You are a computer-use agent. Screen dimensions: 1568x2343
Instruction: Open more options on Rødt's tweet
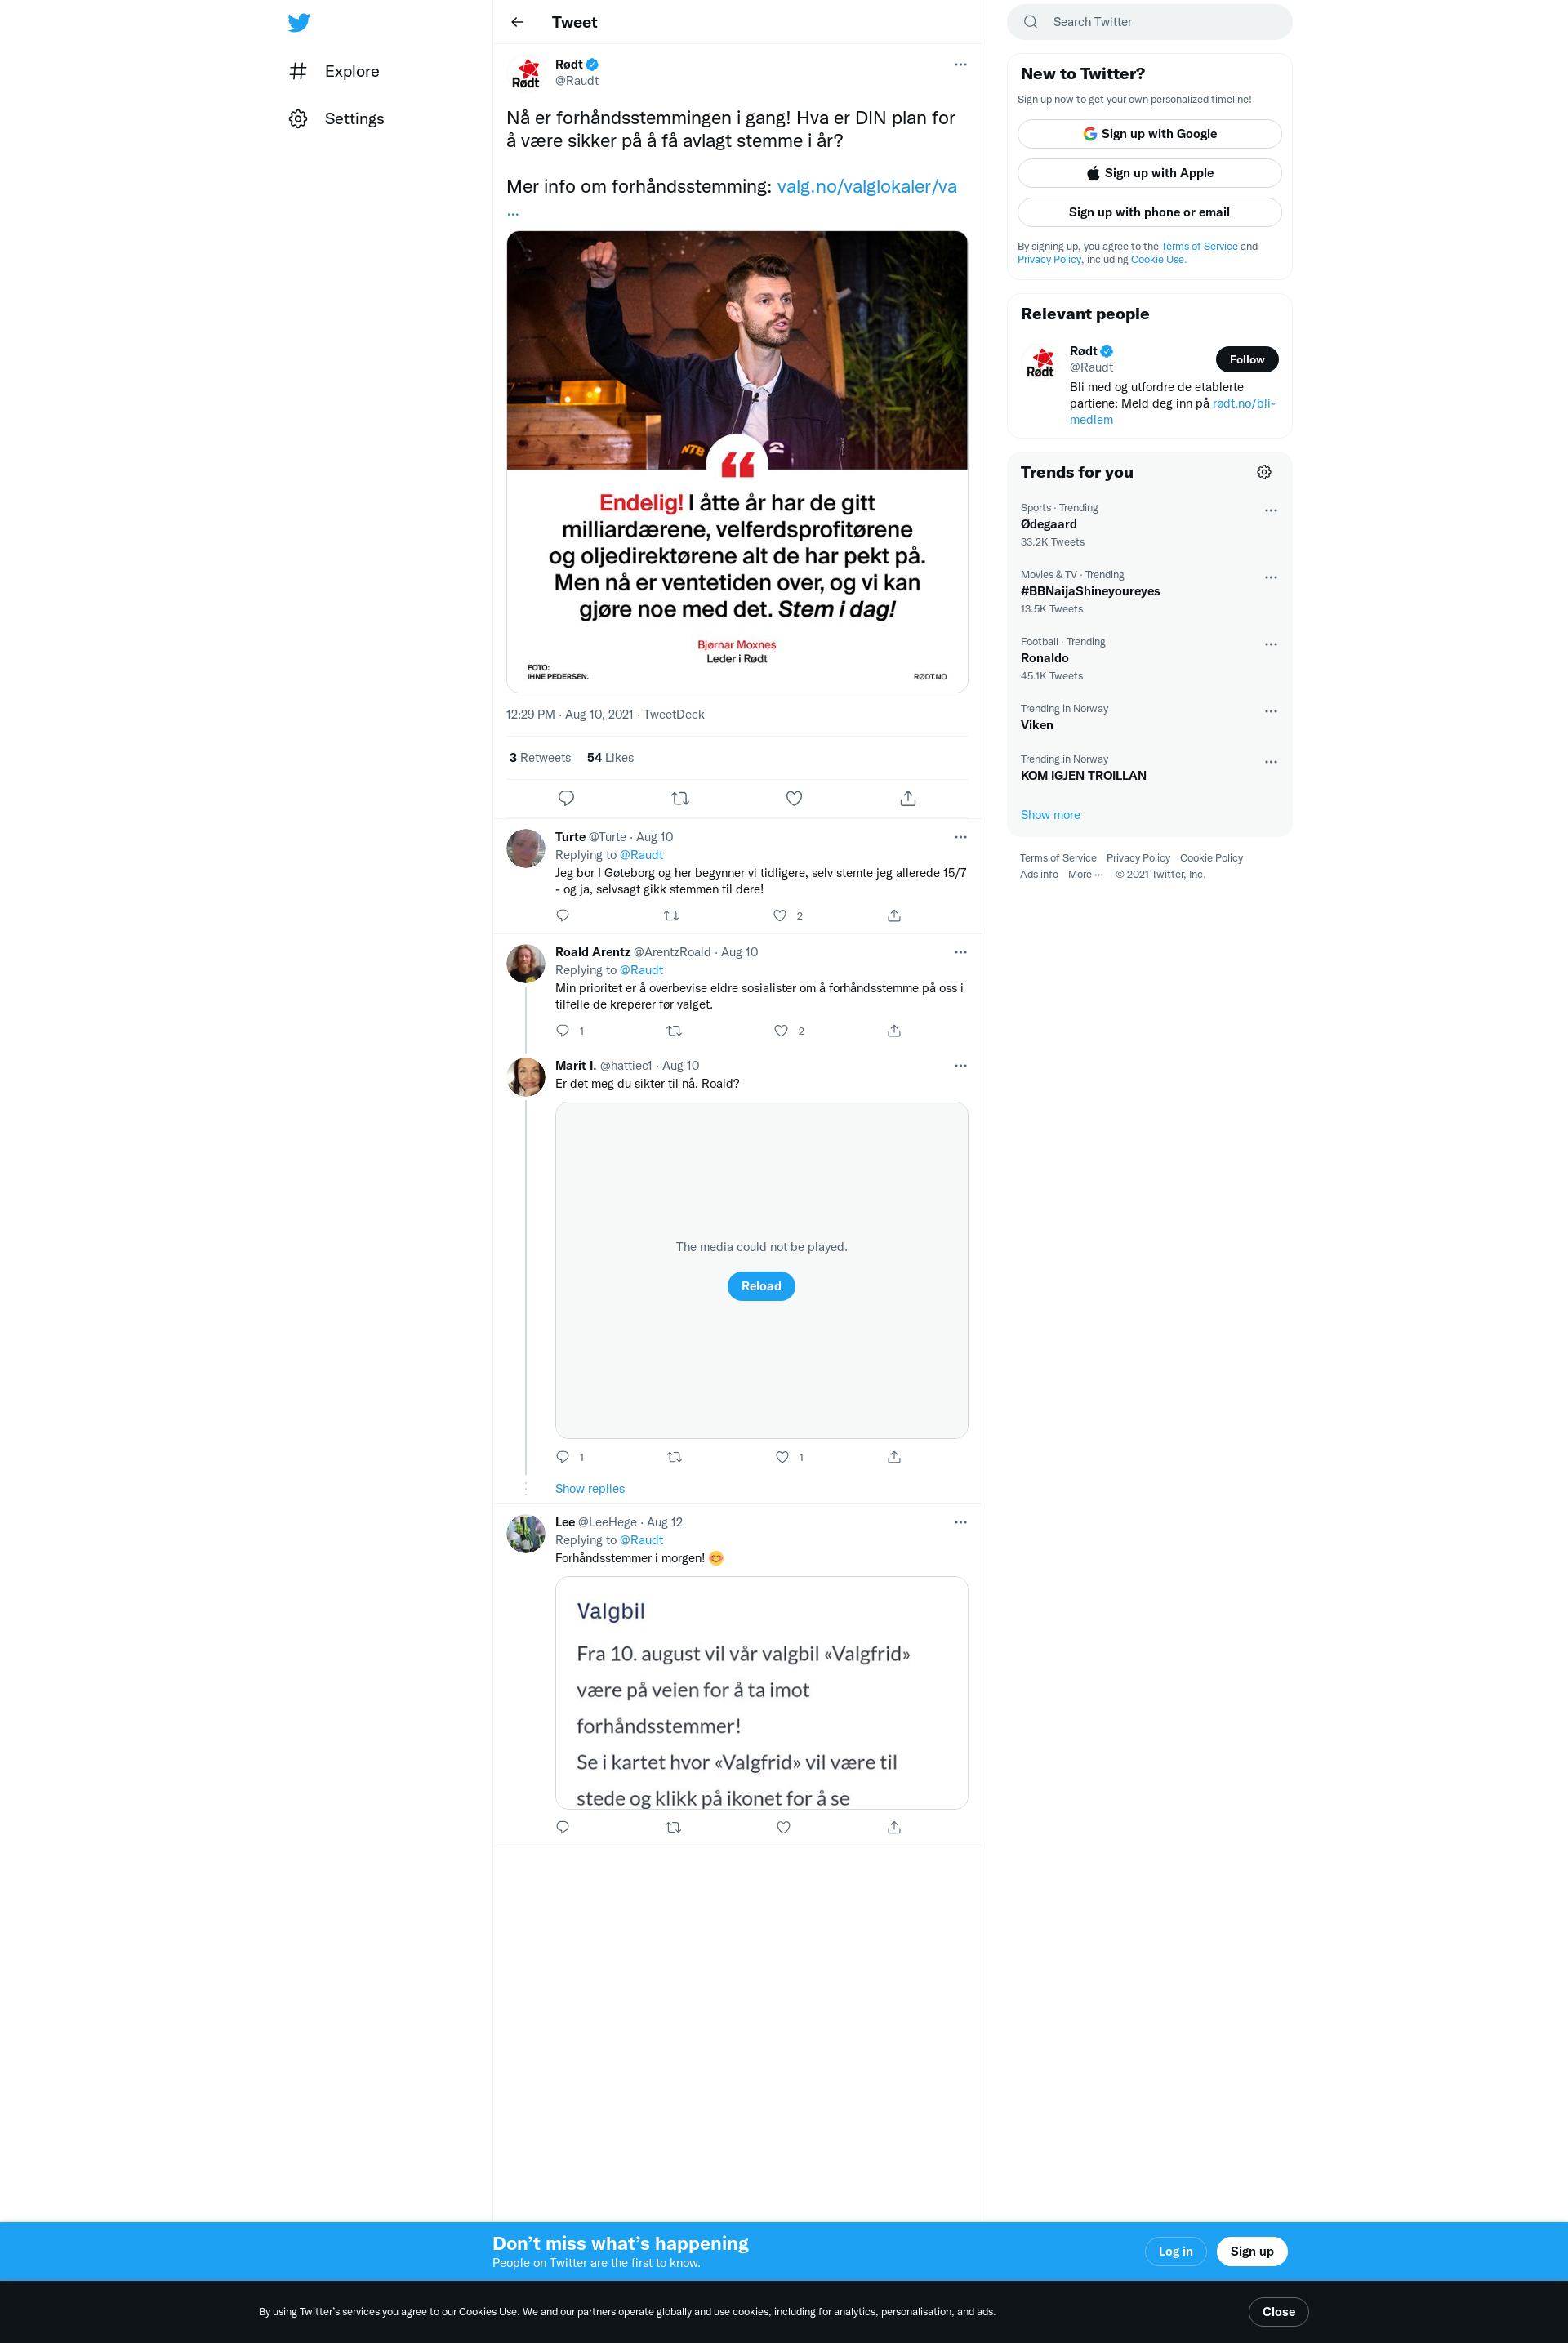[960, 65]
